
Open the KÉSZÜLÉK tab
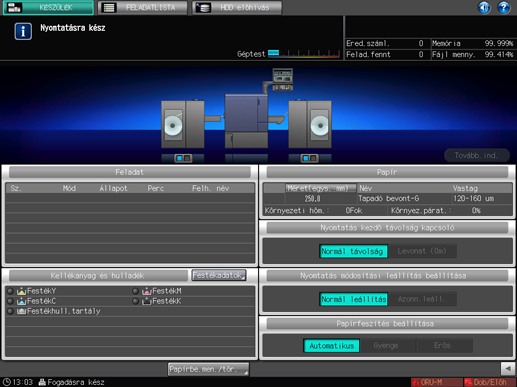[x=48, y=8]
